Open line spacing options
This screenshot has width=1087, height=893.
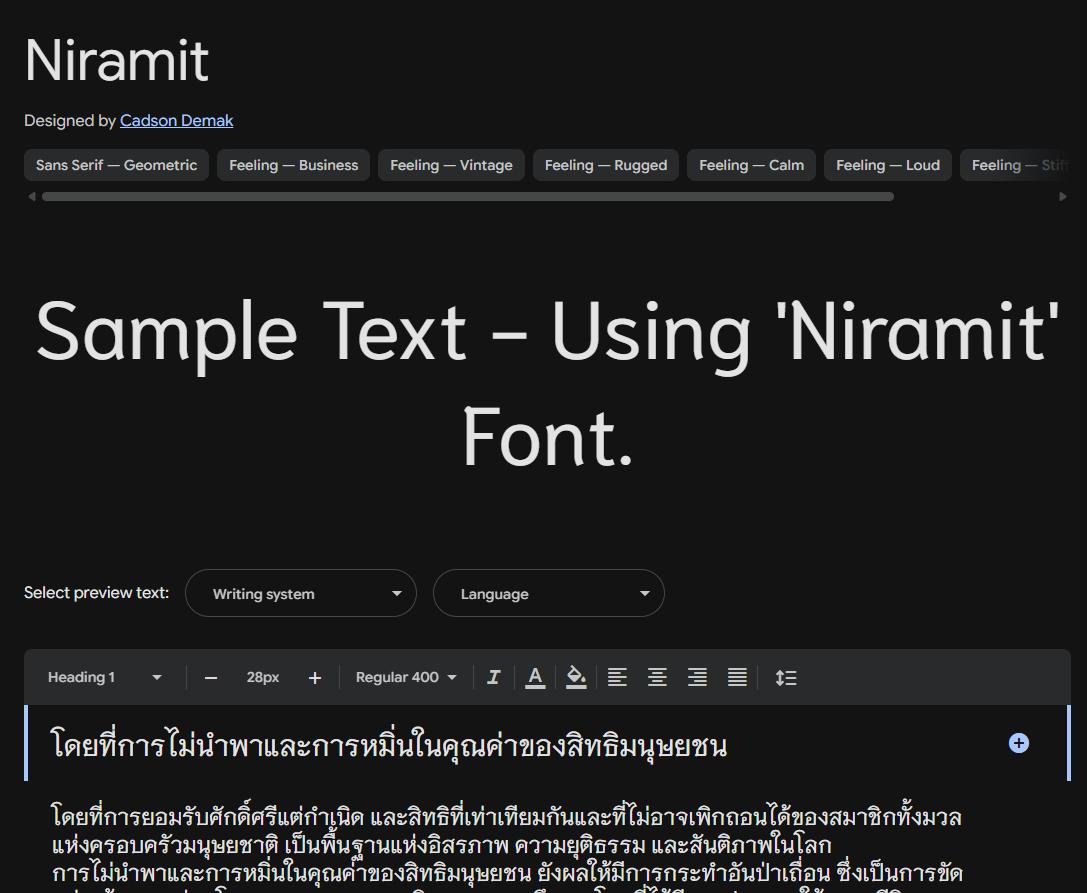(785, 677)
